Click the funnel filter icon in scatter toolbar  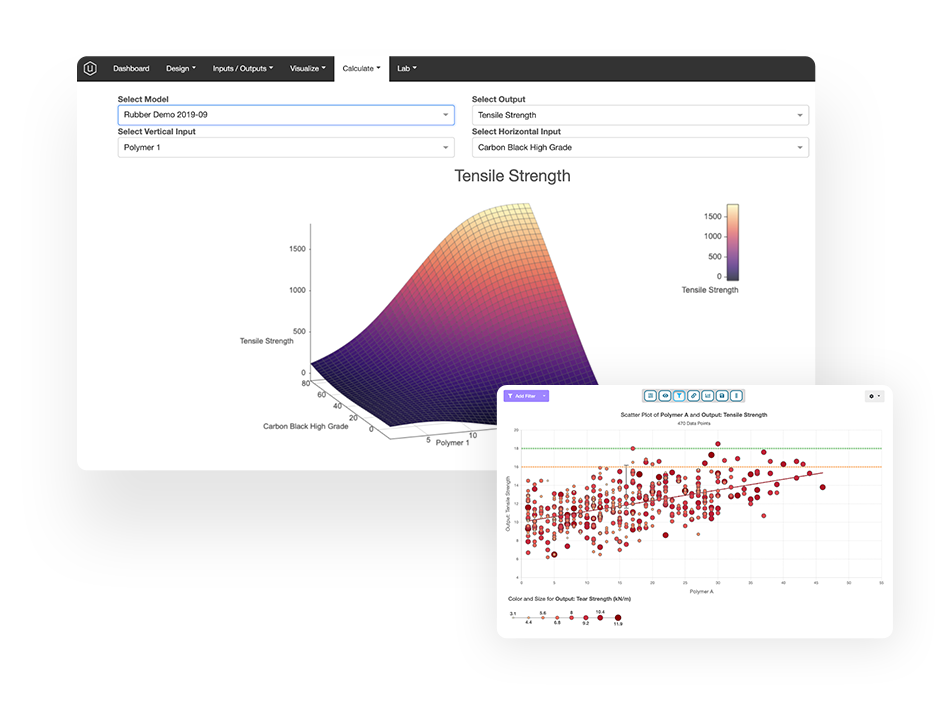[679, 396]
